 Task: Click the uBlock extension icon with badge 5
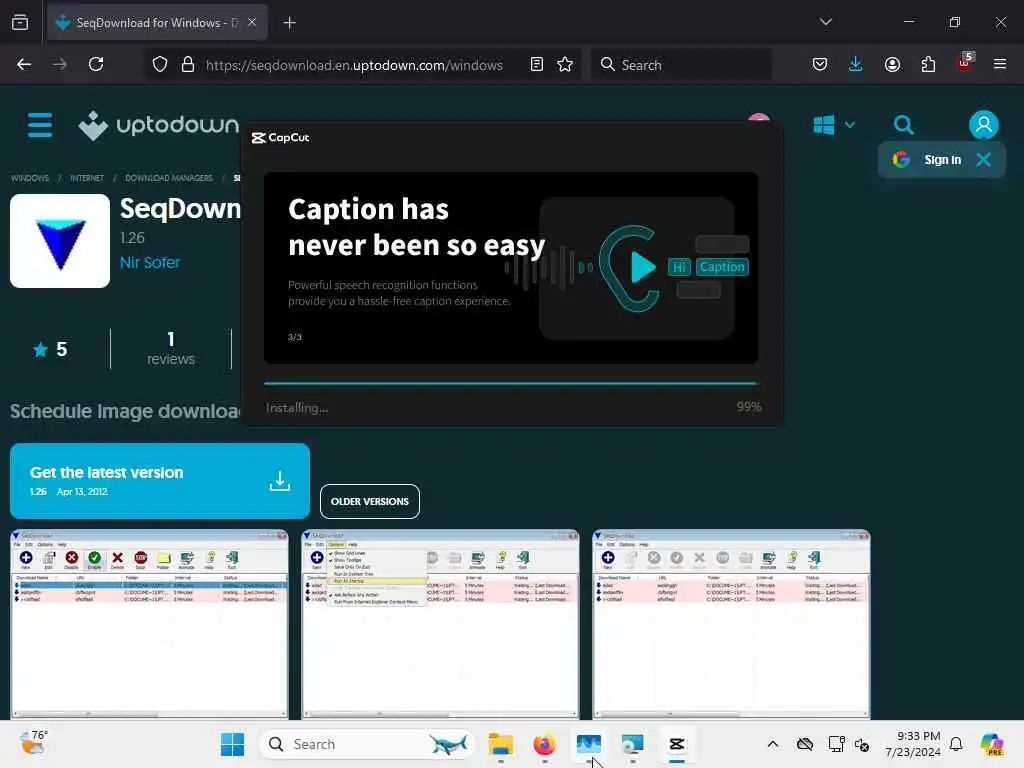(965, 63)
